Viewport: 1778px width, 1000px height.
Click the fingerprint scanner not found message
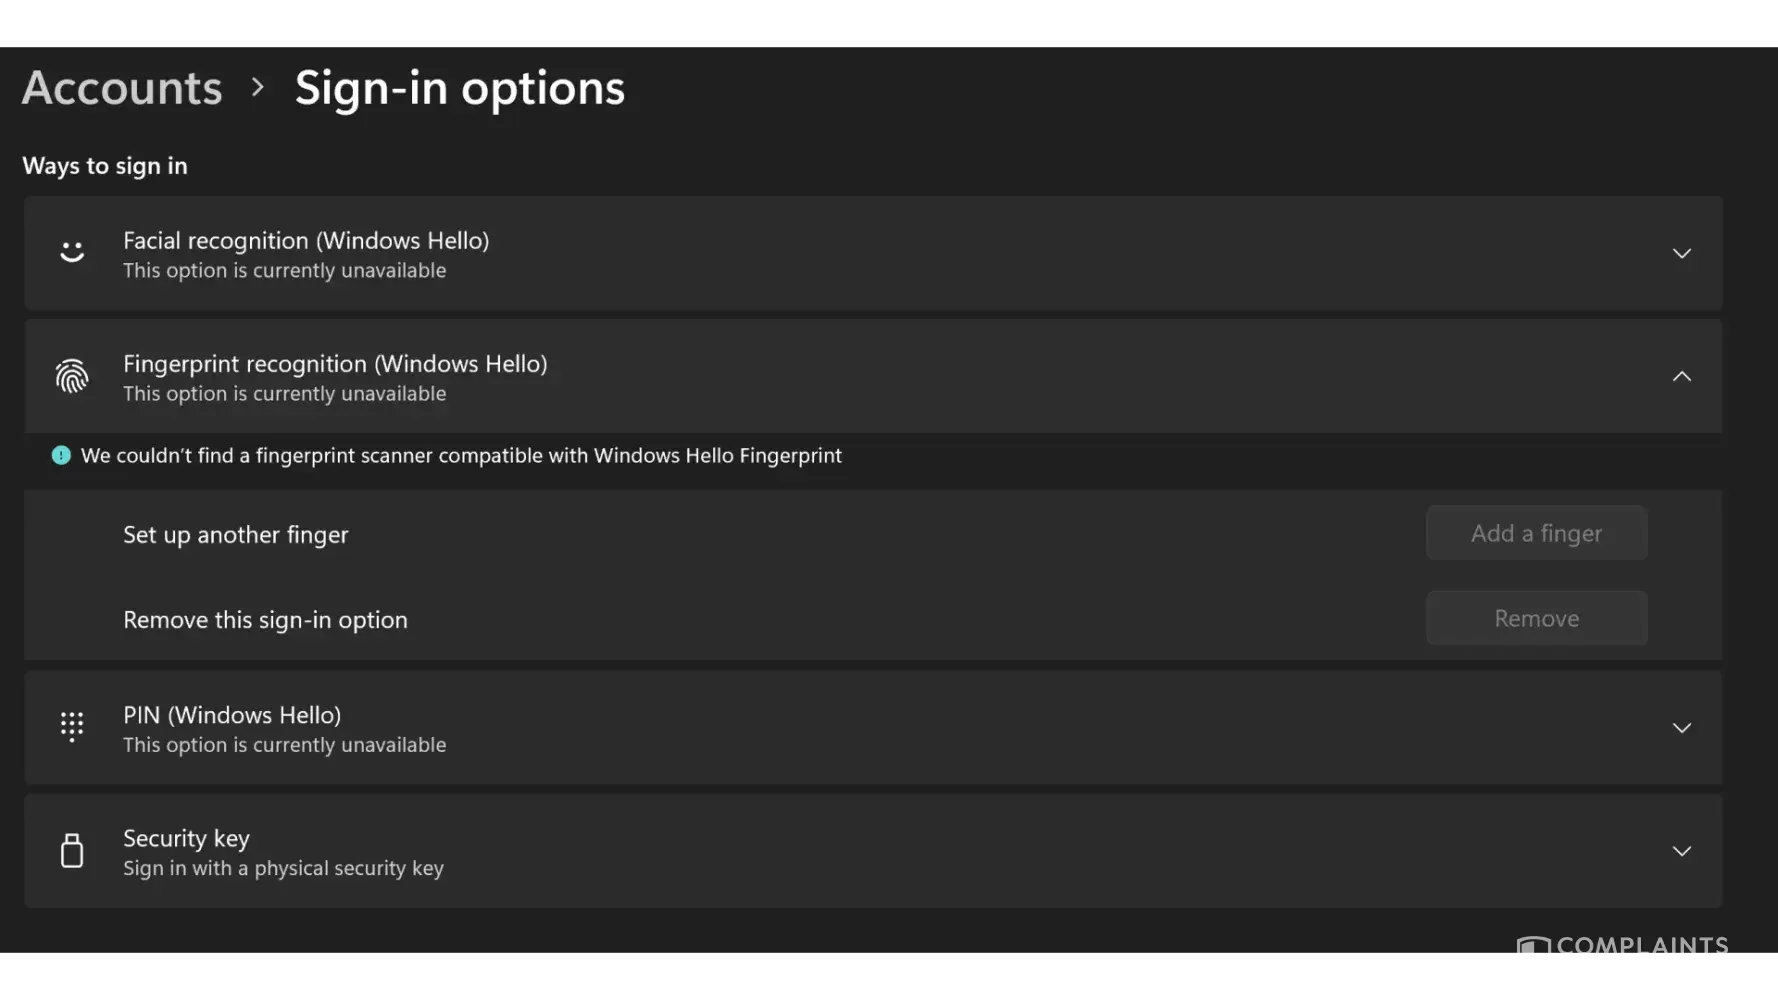coord(461,456)
